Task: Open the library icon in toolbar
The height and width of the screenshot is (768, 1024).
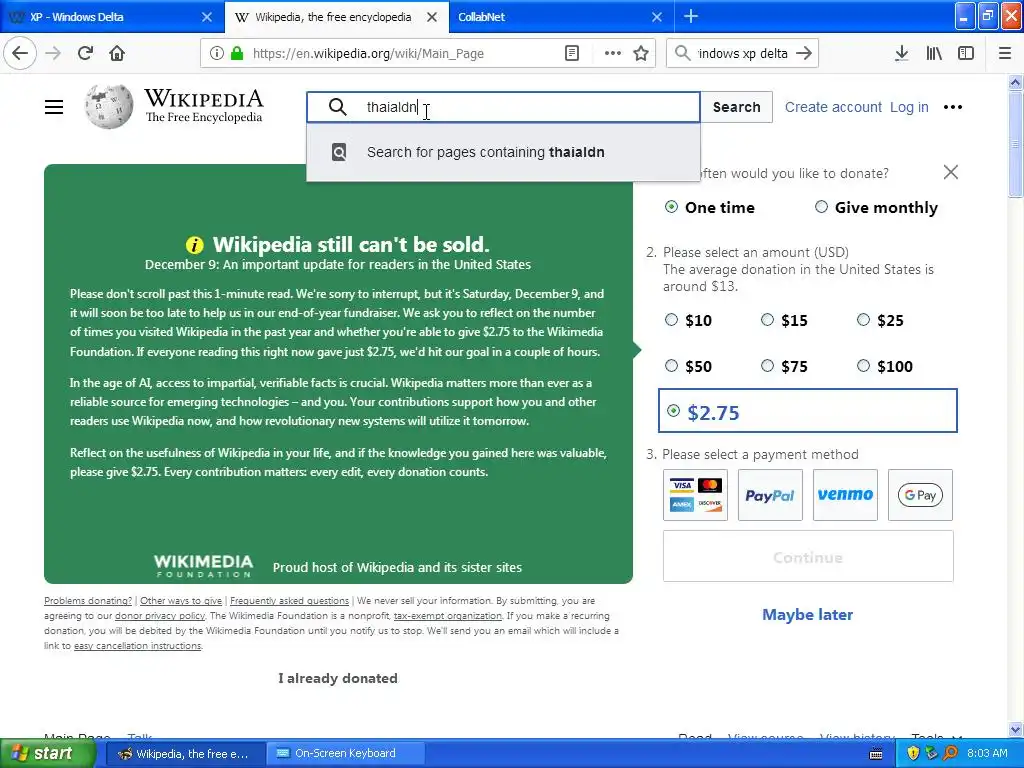Action: 934,53
